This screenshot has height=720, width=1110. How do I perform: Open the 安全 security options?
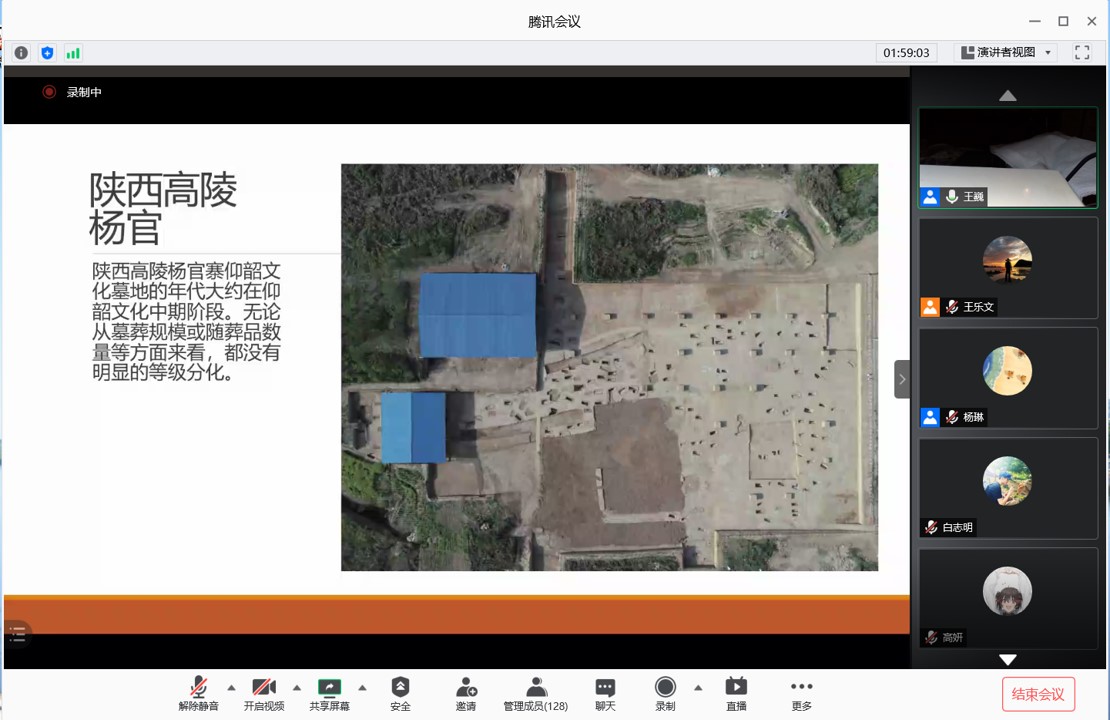point(400,693)
